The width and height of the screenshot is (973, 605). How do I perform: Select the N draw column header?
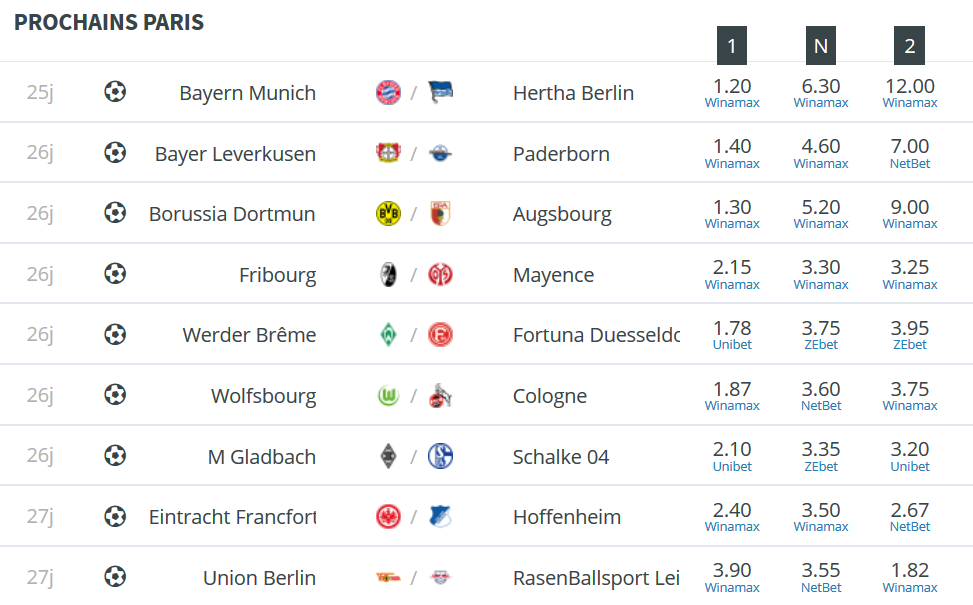pos(820,45)
